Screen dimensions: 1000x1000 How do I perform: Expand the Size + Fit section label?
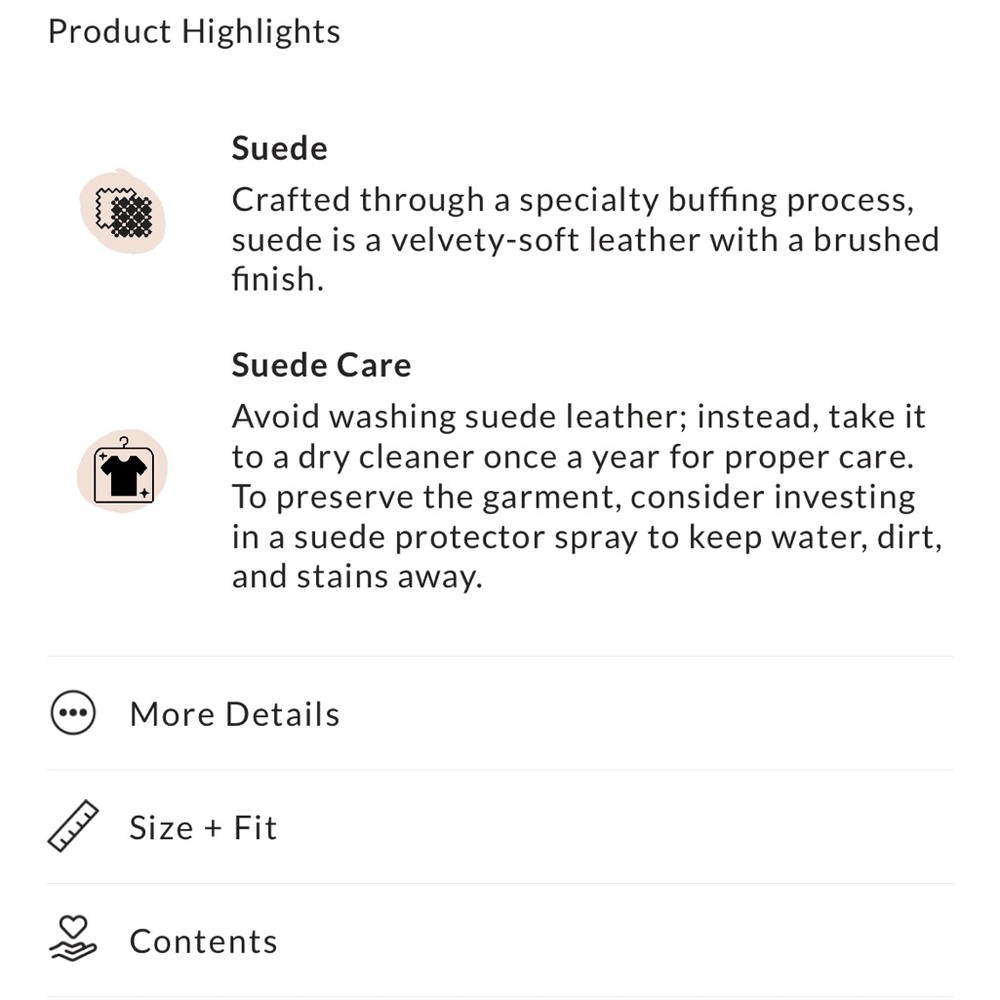(x=203, y=828)
